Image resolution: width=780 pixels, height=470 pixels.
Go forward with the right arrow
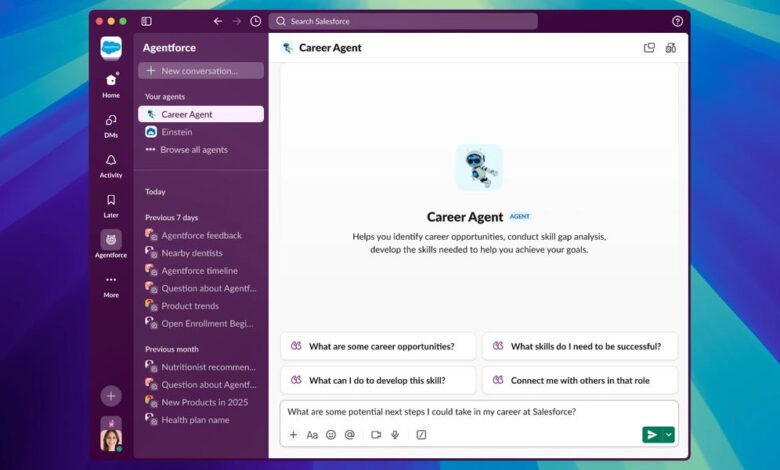[x=237, y=21]
